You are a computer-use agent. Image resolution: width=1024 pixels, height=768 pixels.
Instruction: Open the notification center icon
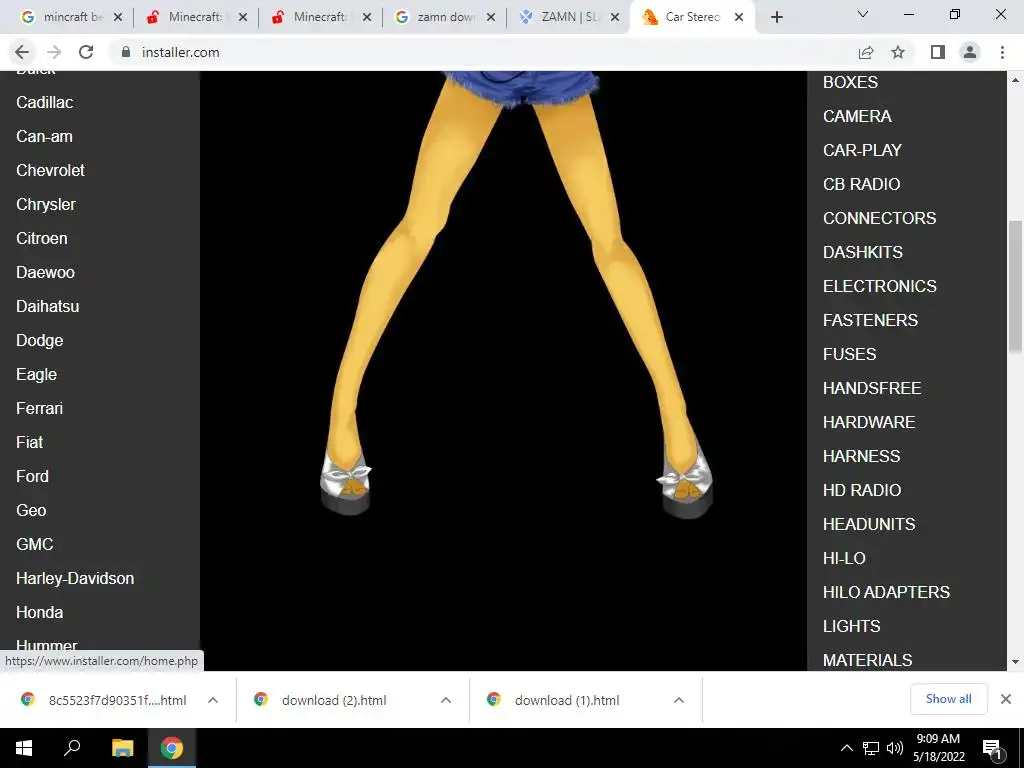pos(992,749)
